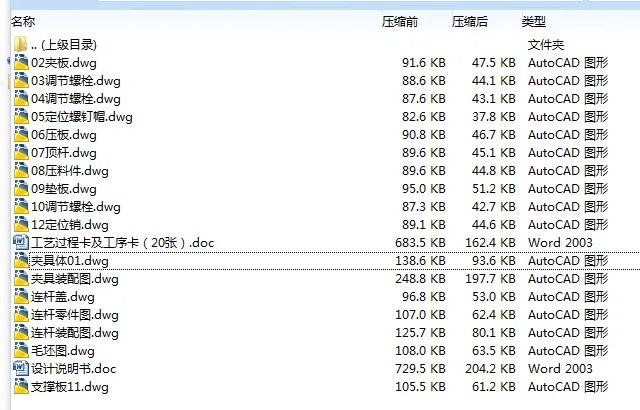Viewport: 640px width, 410px height.
Task: Select file name 连杆盖.dwg
Action: [x=63, y=297]
